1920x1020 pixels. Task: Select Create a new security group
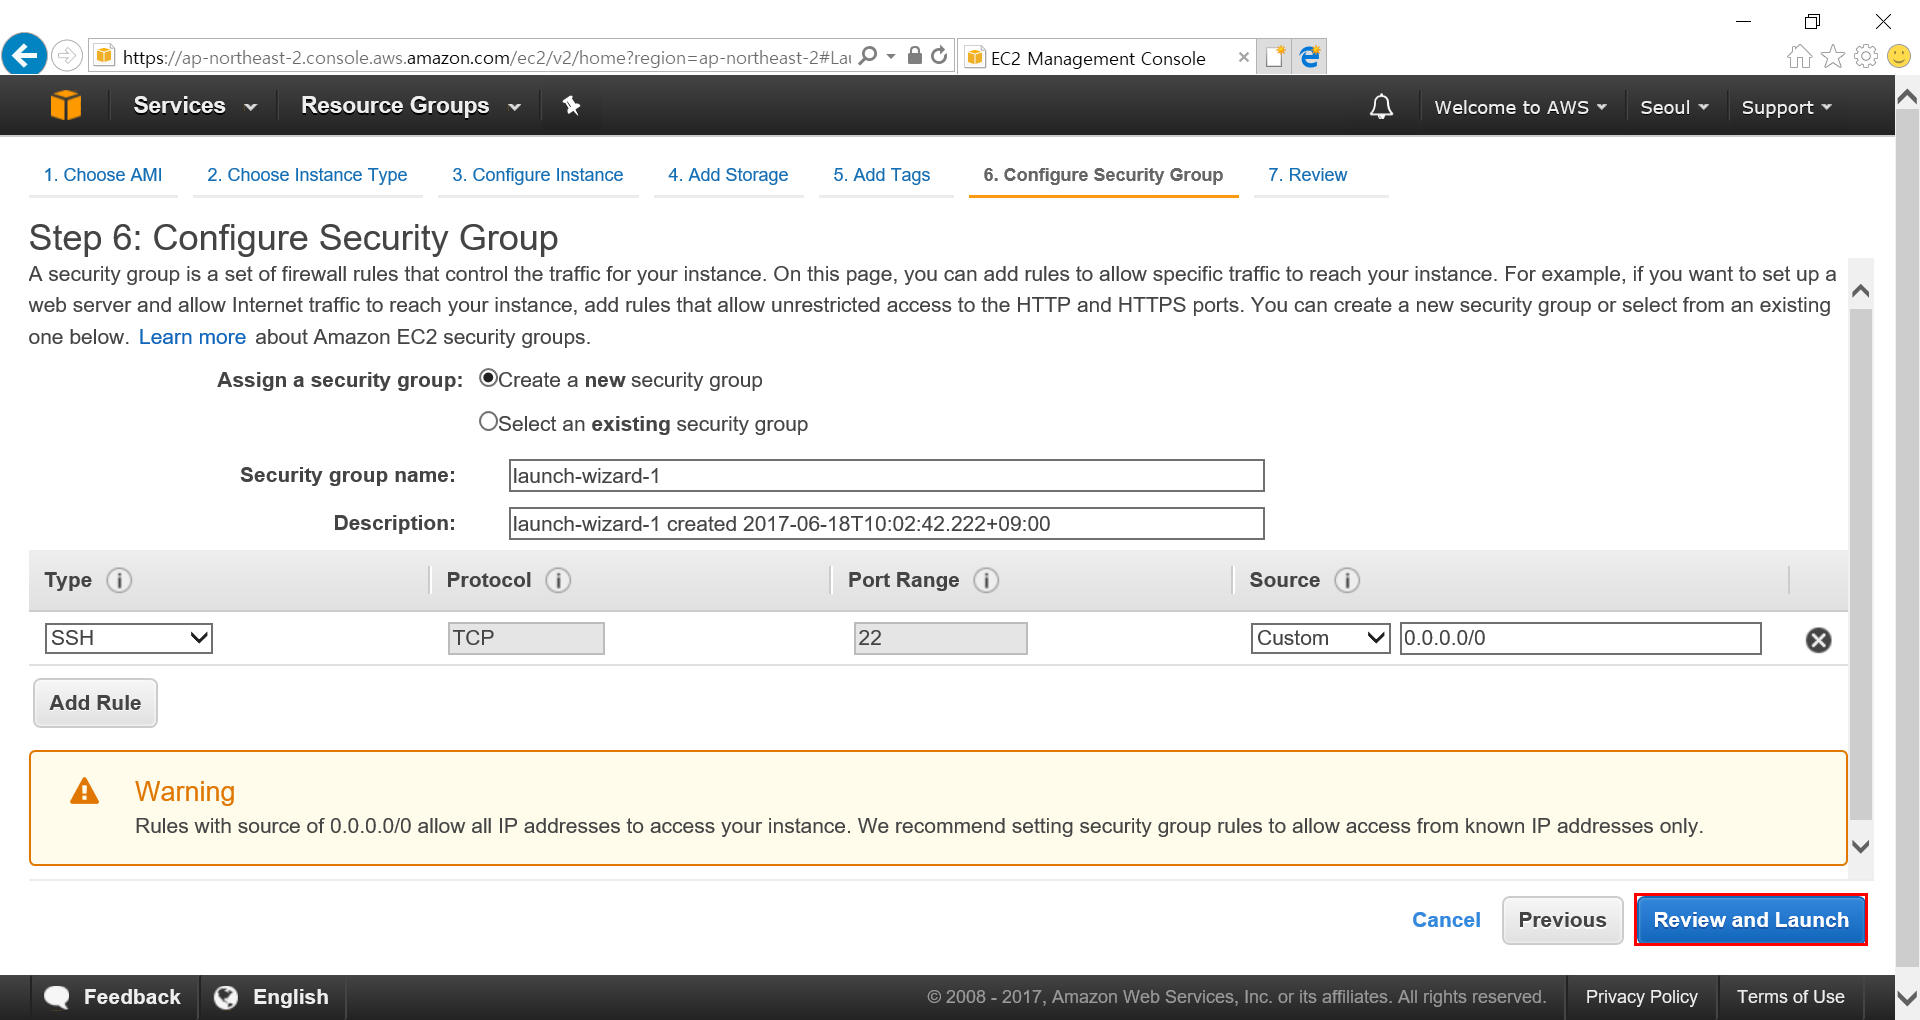(x=488, y=378)
